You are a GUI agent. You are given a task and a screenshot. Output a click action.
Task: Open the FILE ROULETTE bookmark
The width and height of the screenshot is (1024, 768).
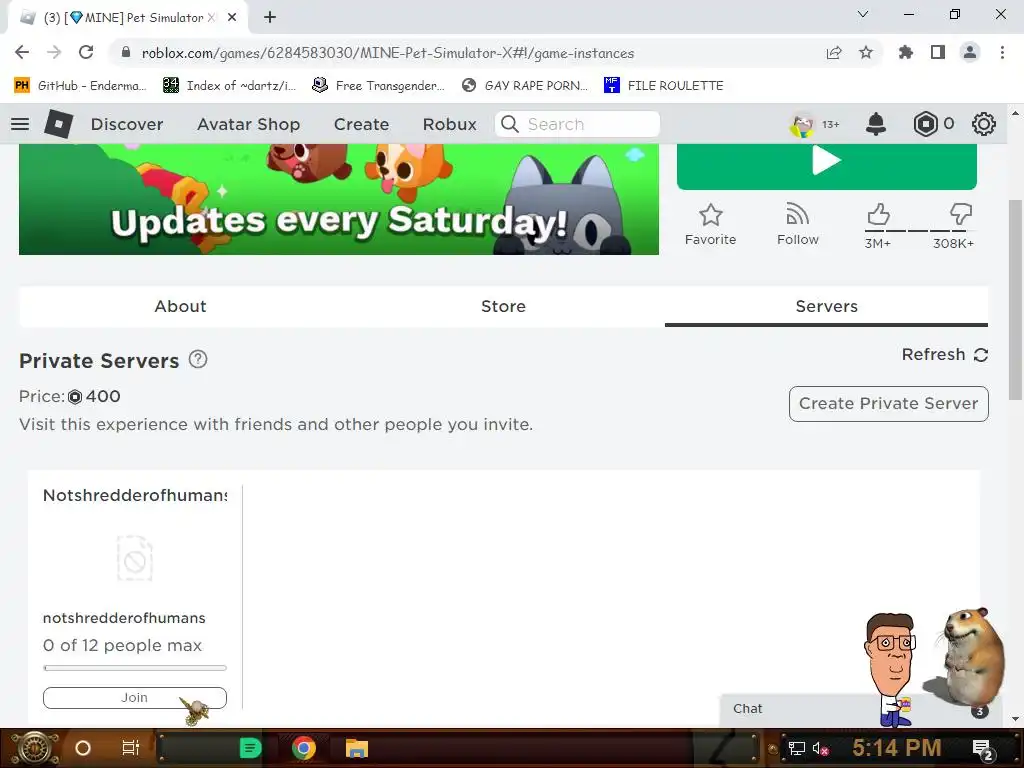tap(664, 86)
